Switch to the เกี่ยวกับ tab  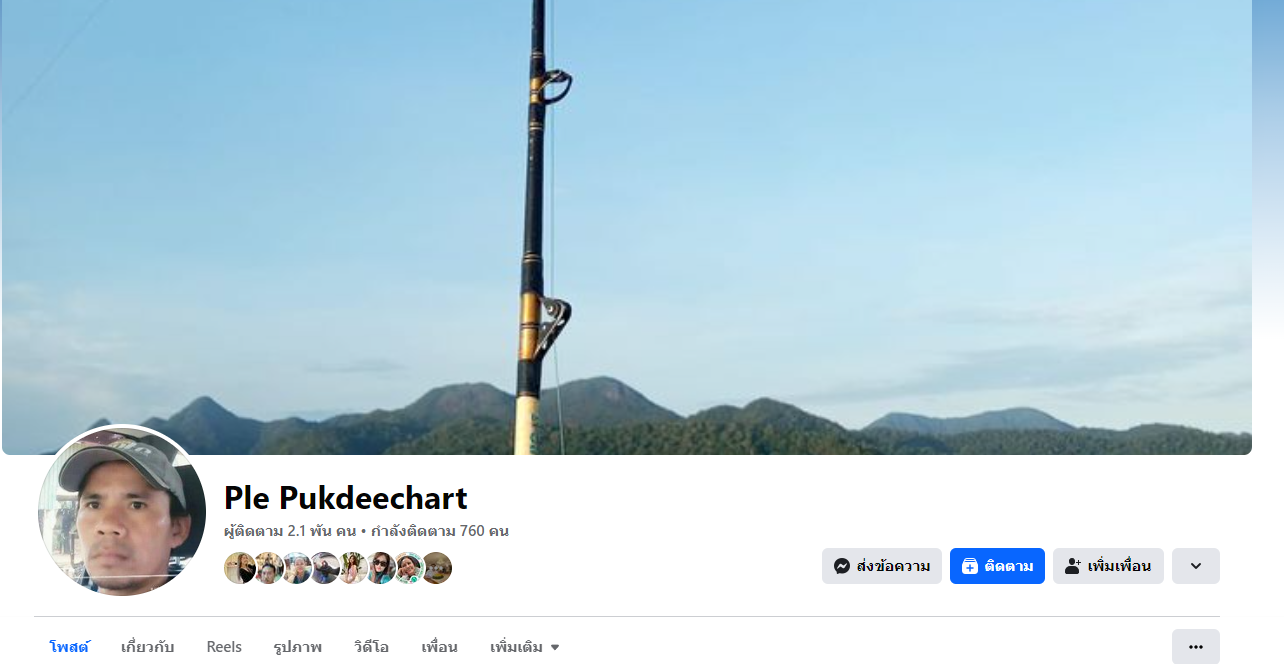pos(147,647)
